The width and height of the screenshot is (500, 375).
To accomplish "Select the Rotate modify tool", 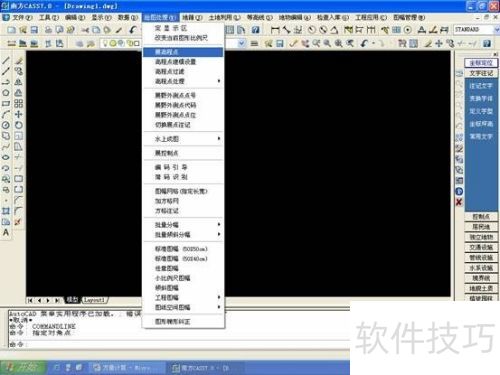I will coord(19,125).
